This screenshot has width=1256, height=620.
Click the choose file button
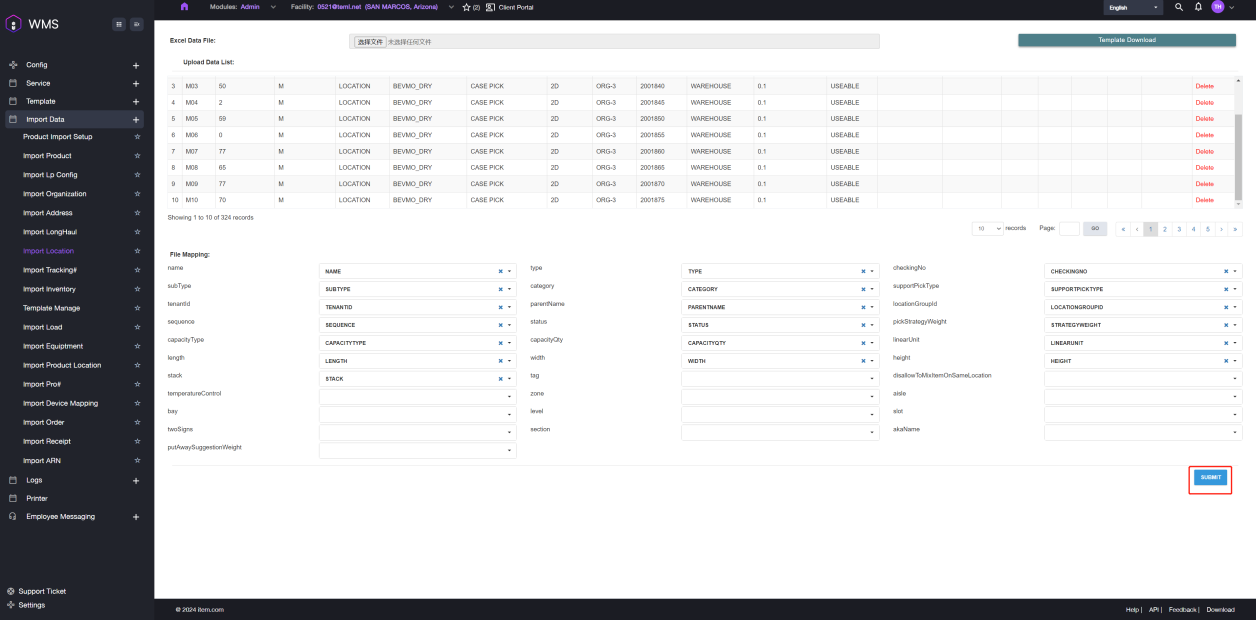tap(370, 42)
